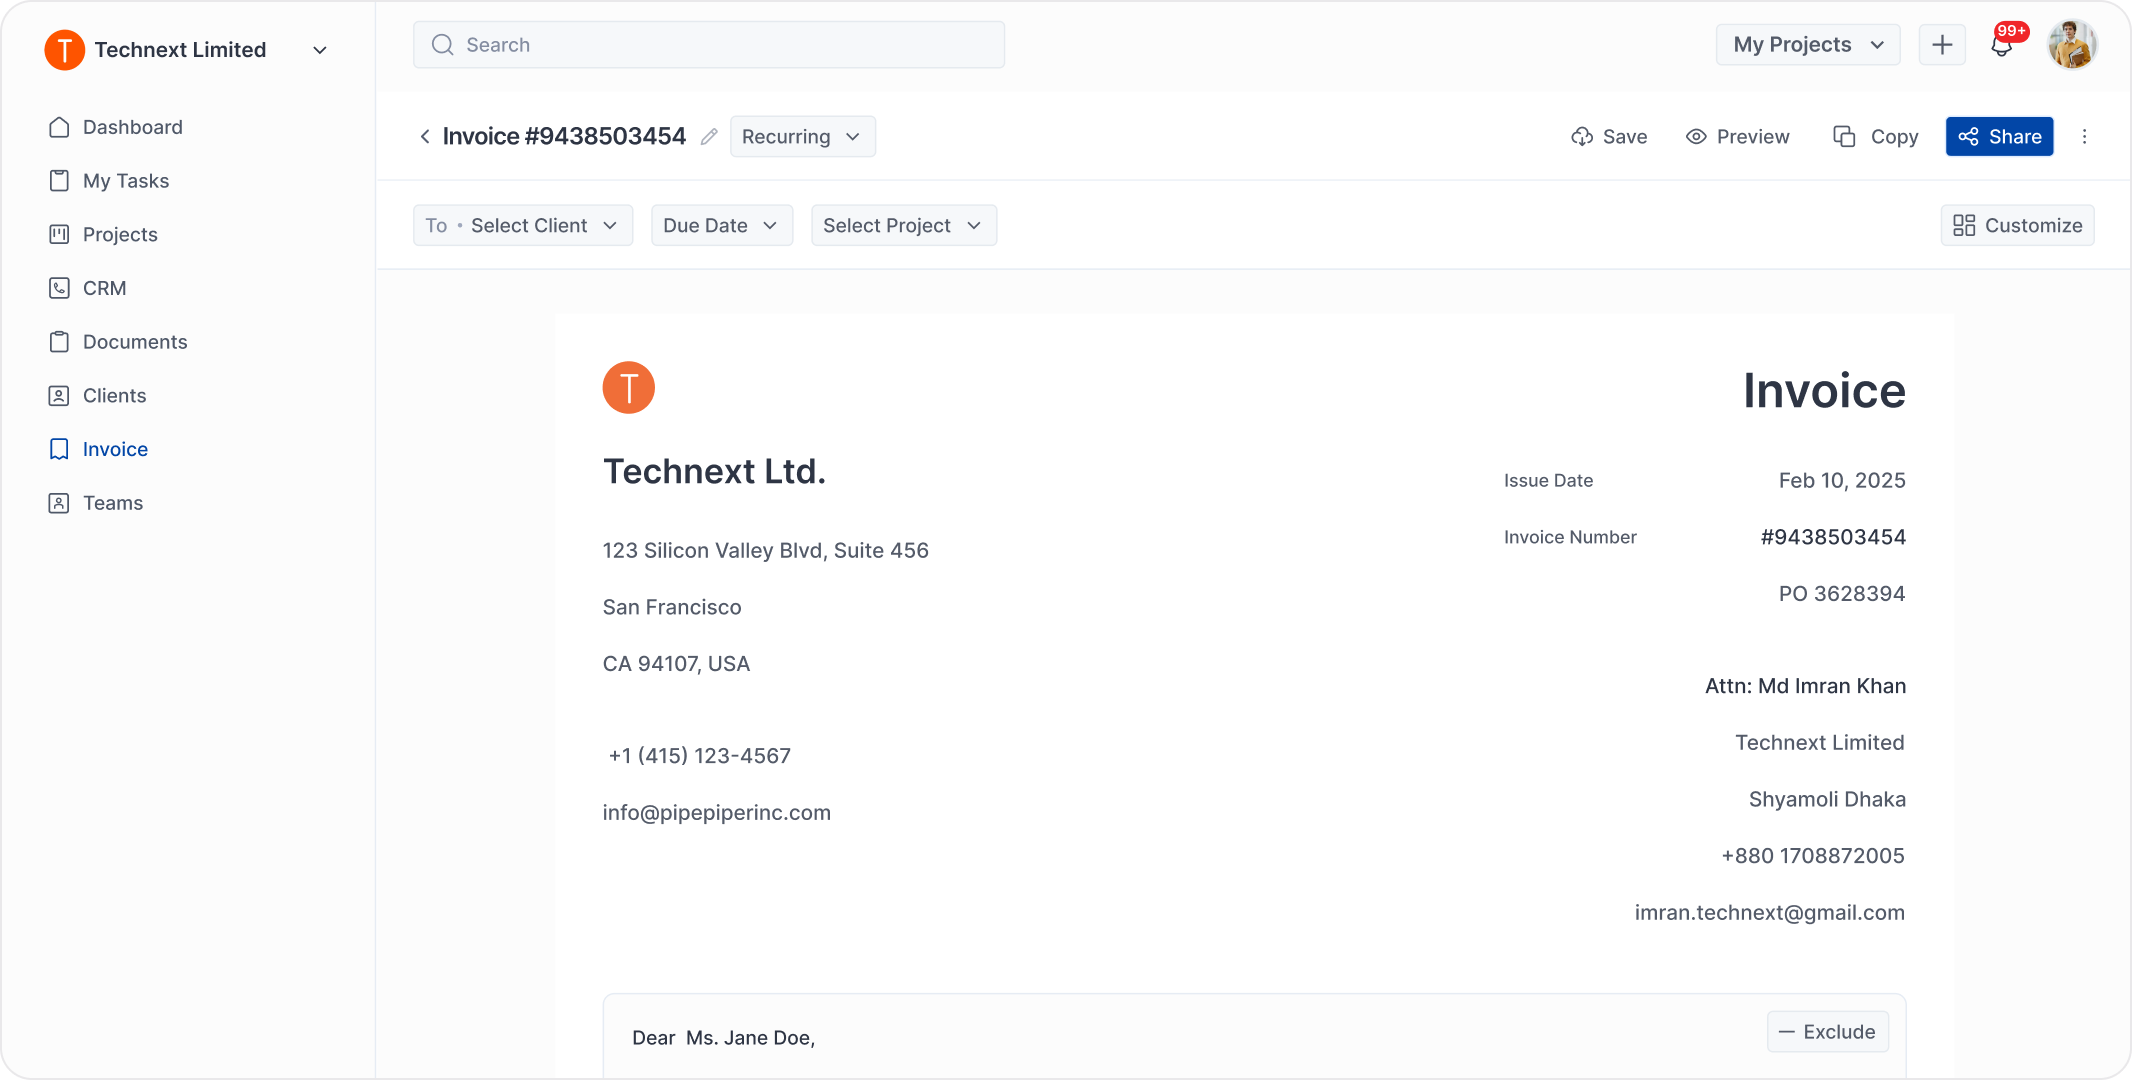This screenshot has width=2132, height=1080.
Task: Navigate to Dashboard in sidebar
Action: tap(132, 128)
